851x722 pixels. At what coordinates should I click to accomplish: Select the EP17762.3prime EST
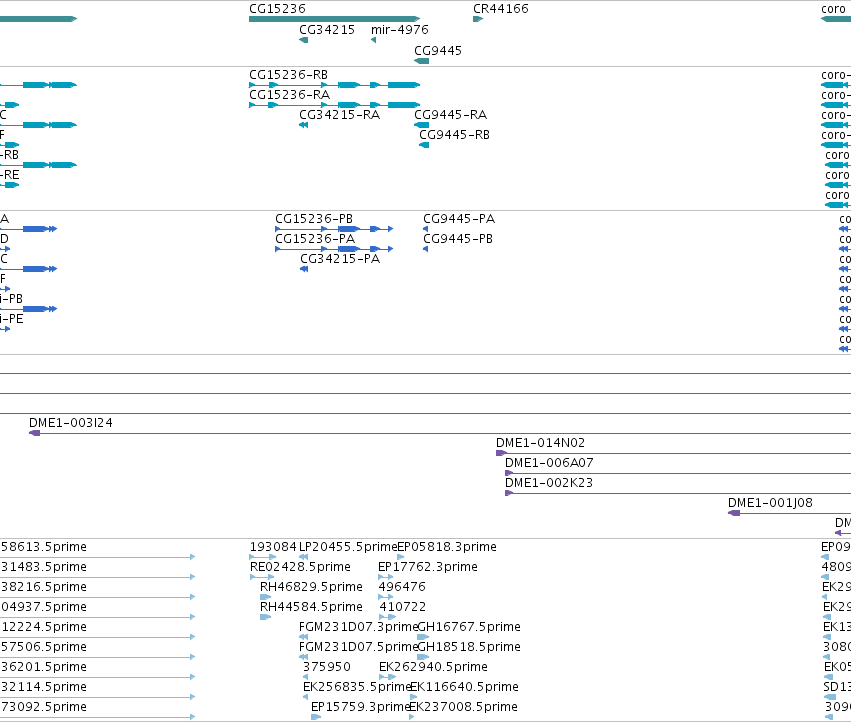pyautogui.click(x=385, y=577)
